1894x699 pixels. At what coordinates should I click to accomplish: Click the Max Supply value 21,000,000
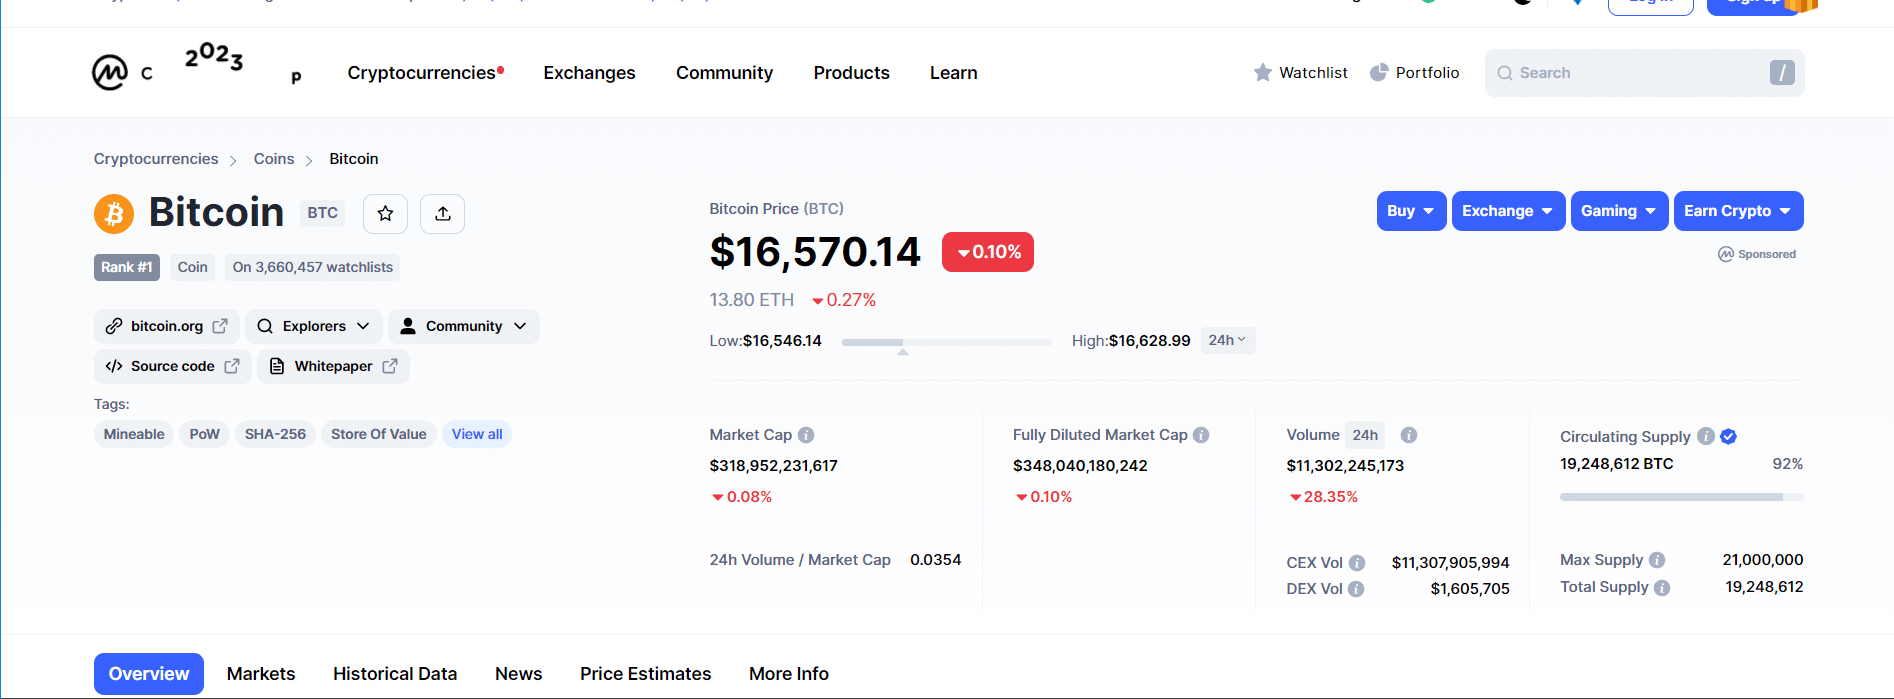(x=1763, y=560)
